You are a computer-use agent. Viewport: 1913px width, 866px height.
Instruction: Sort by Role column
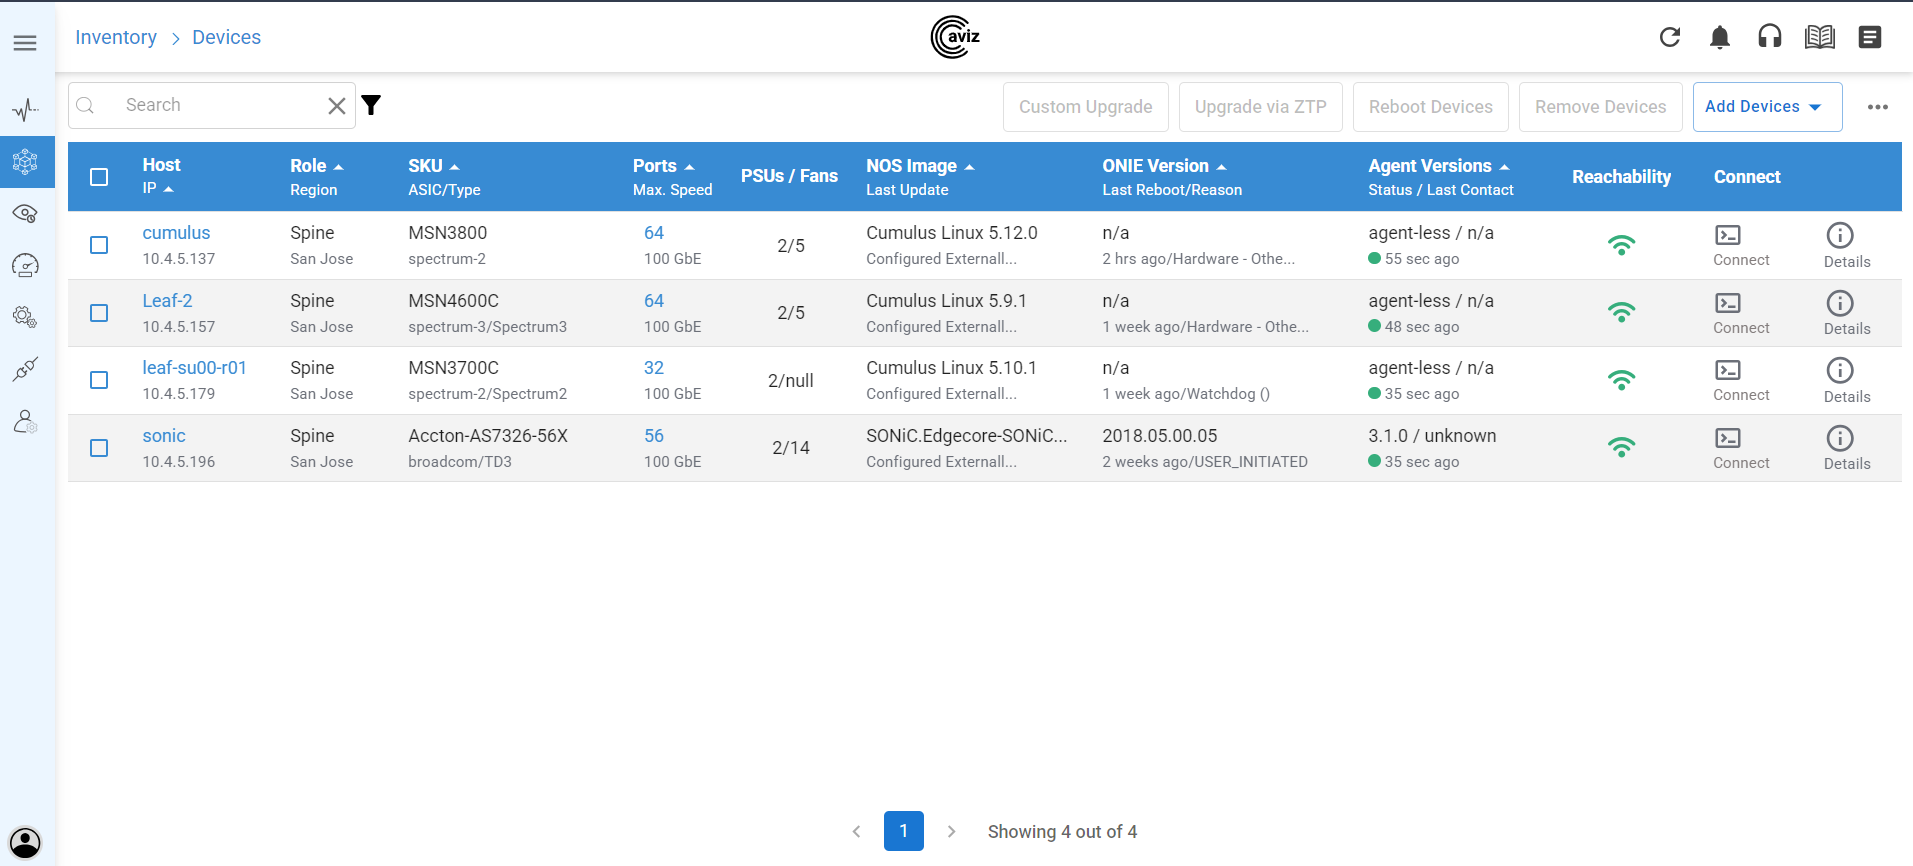pyautogui.click(x=317, y=166)
